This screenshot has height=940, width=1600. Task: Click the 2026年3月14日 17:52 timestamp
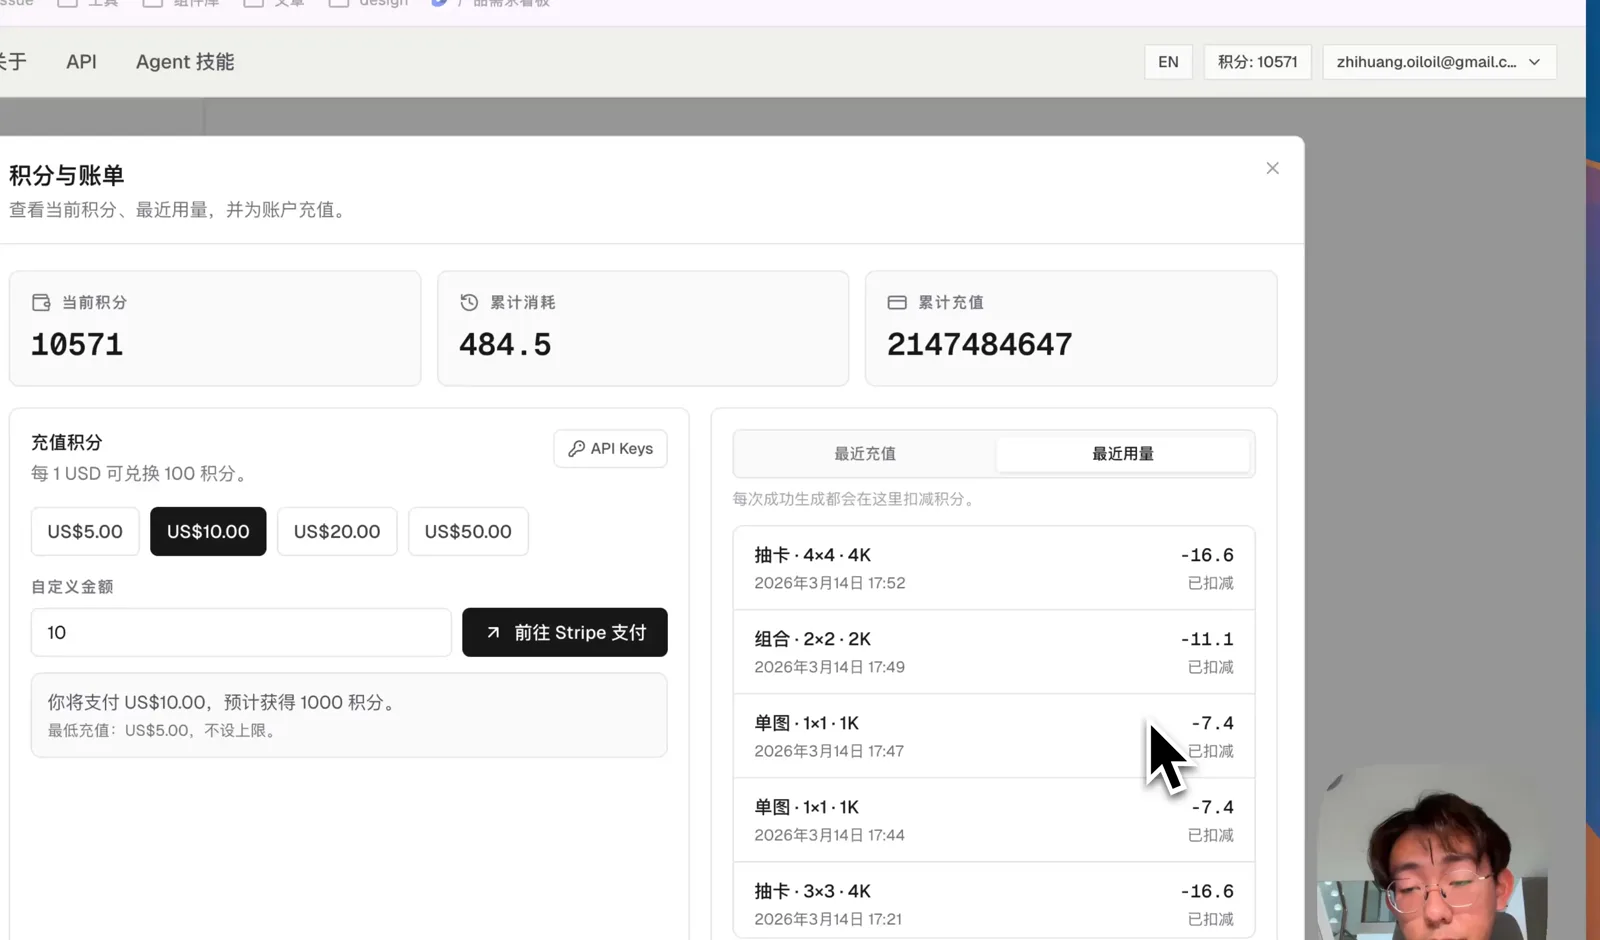pos(830,583)
